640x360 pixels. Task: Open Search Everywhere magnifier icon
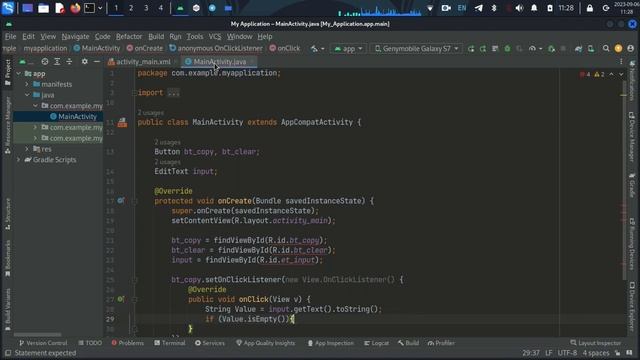pos(606,49)
